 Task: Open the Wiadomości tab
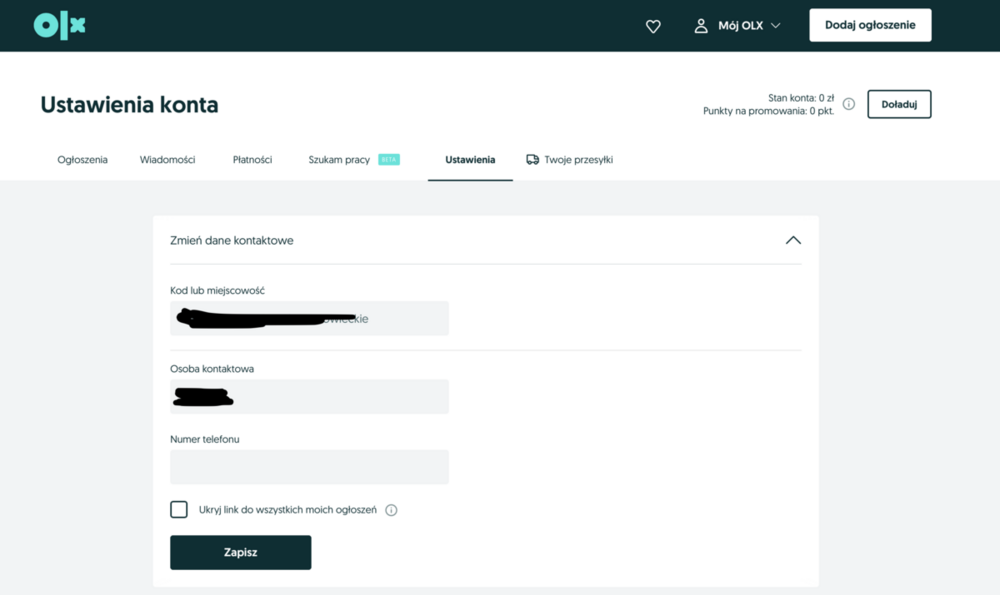167,159
